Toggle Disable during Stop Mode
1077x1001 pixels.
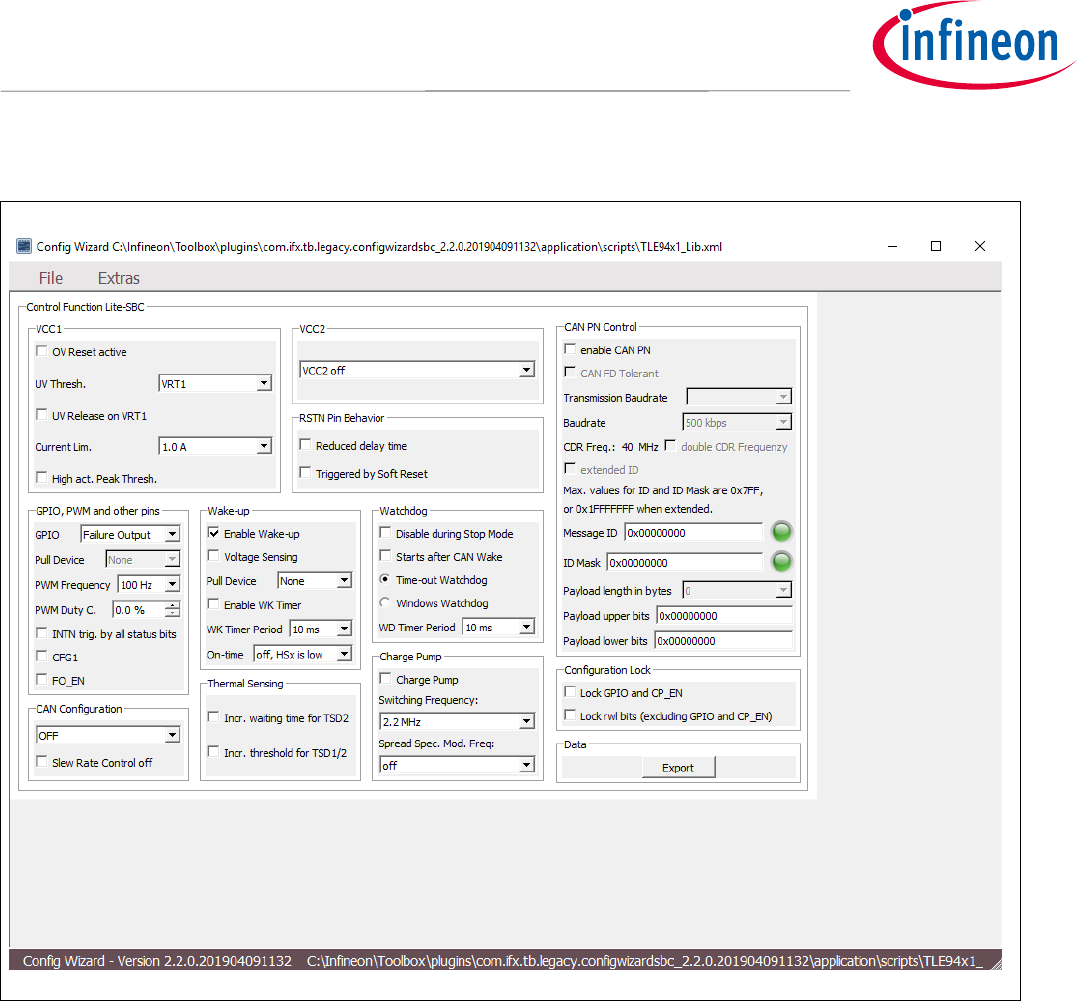click(385, 533)
